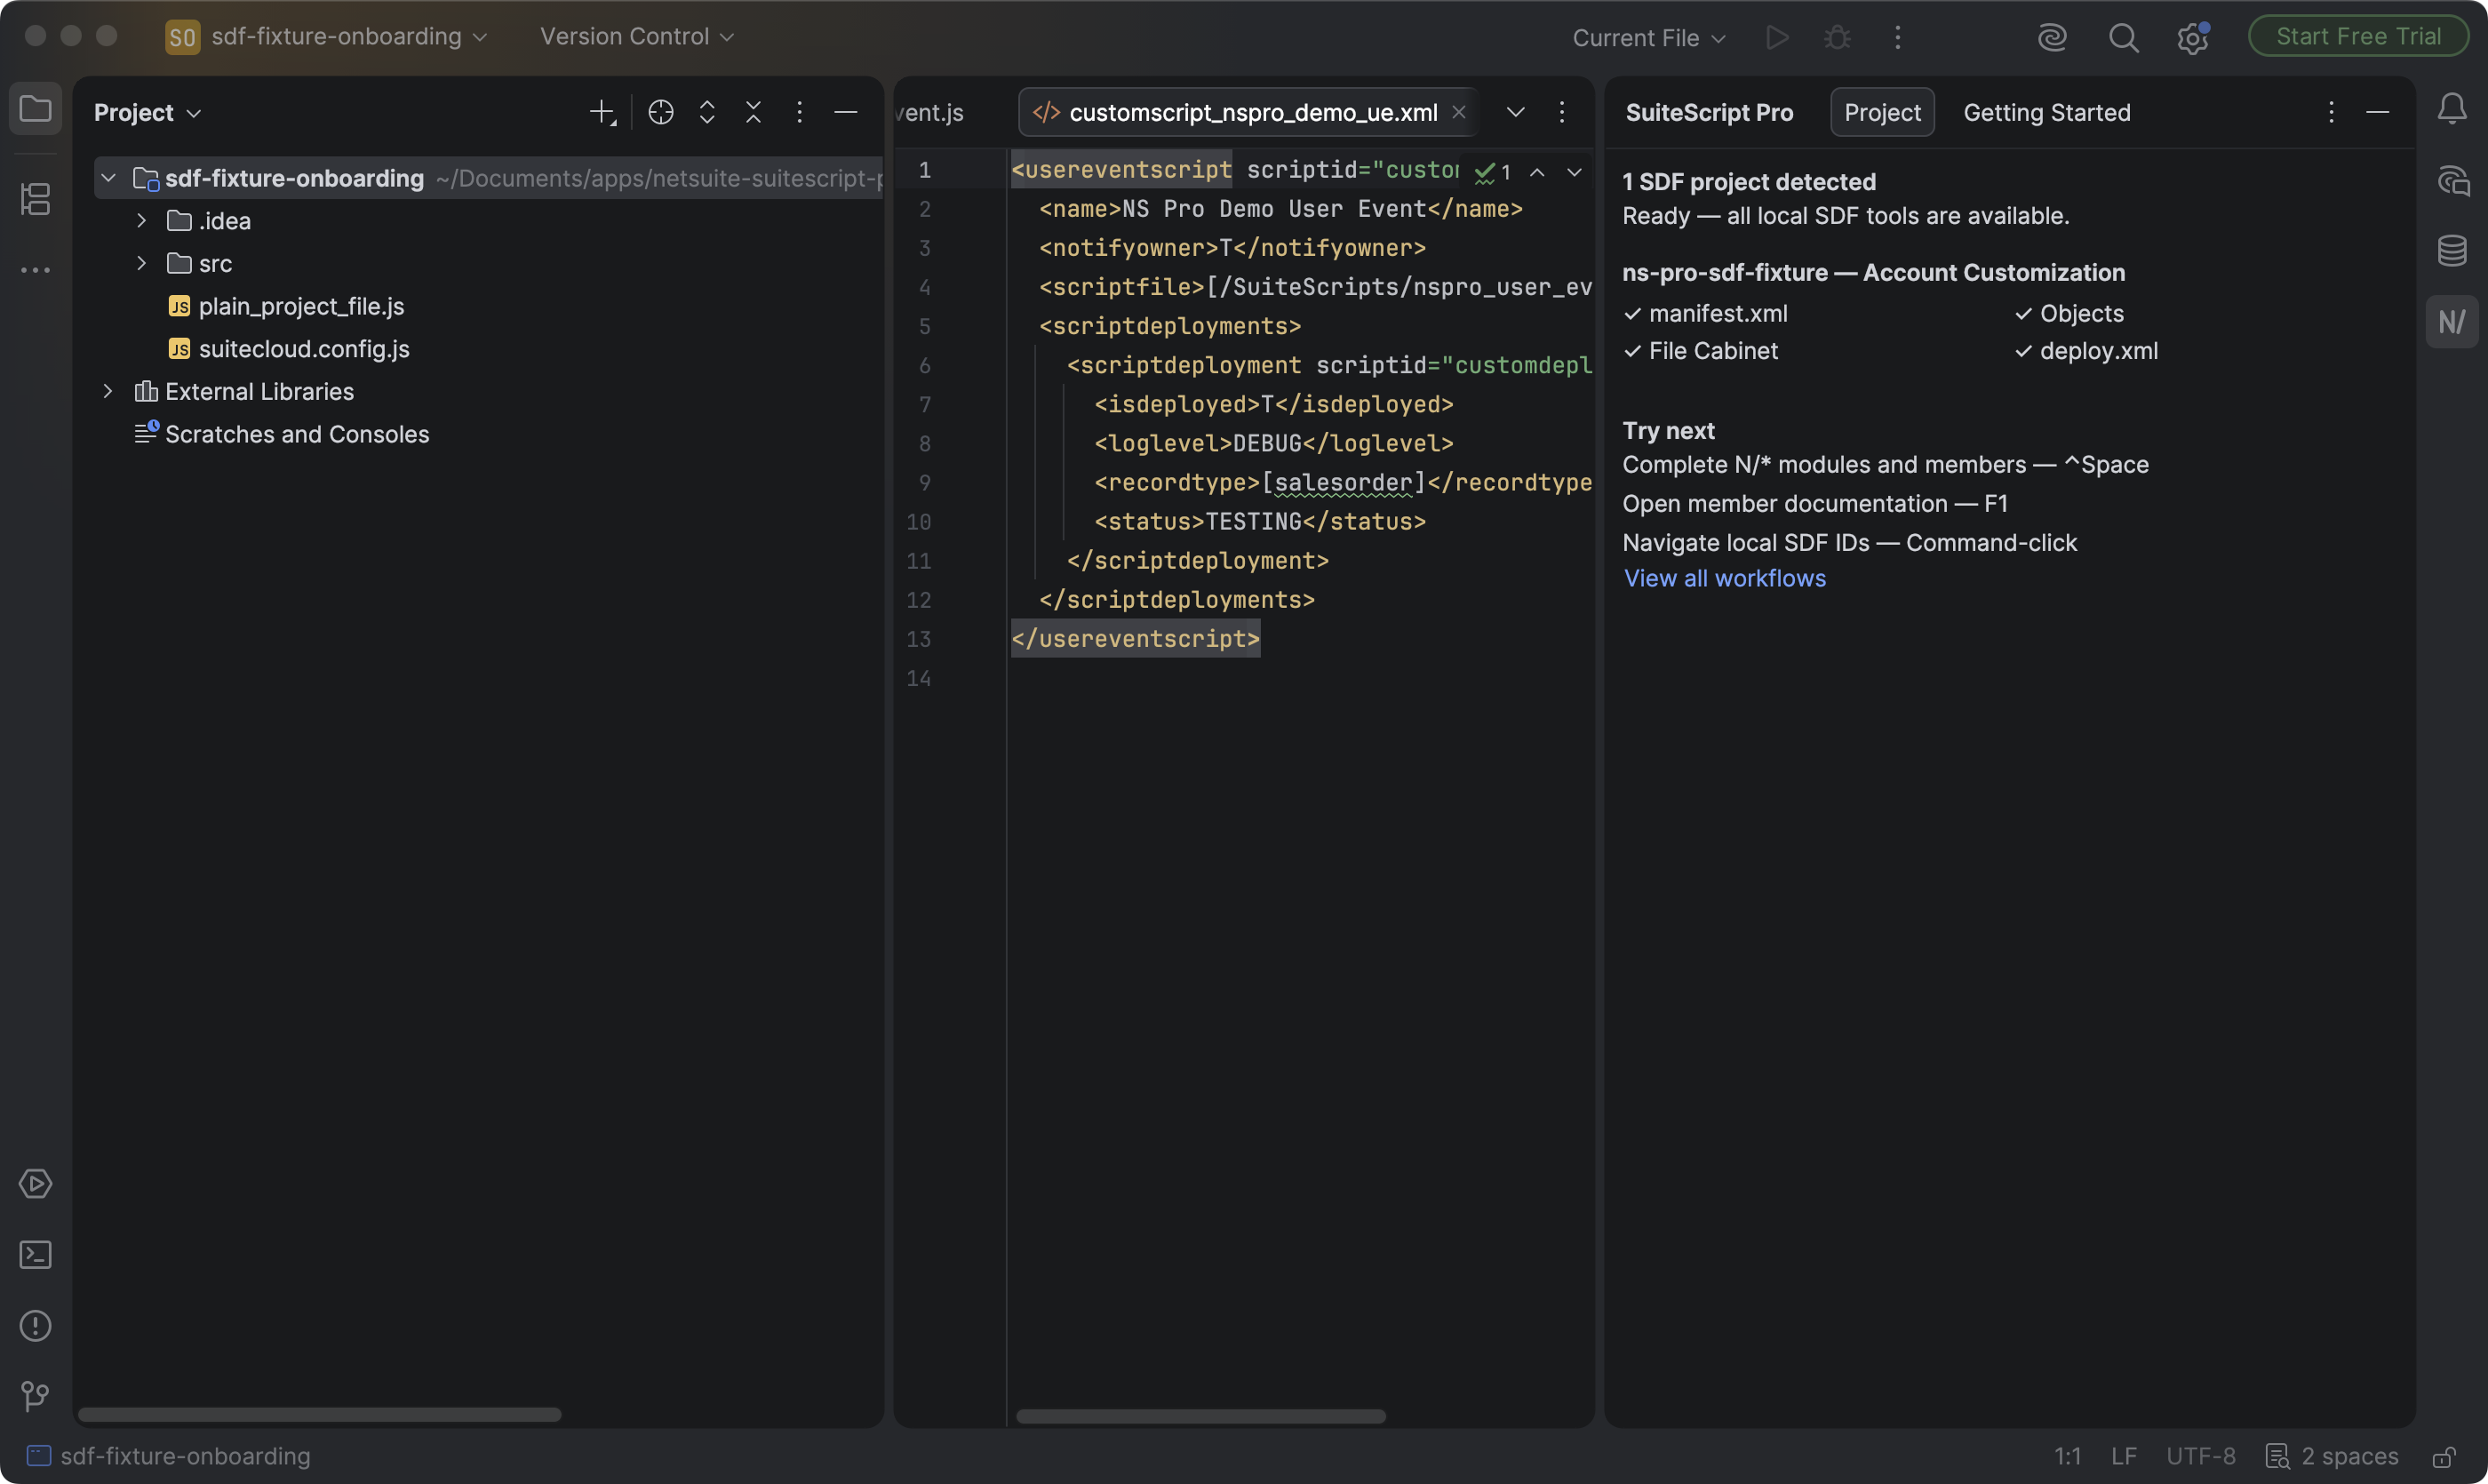Select the Project tab in SuiteScript Pro

click(1882, 112)
